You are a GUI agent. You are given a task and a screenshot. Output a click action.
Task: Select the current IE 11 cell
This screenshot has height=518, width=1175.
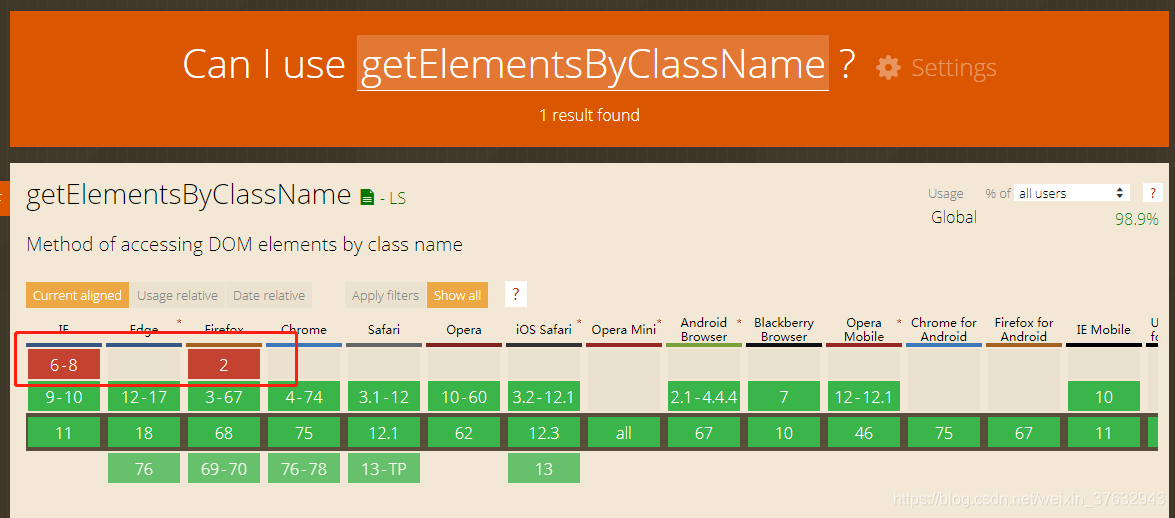click(x=64, y=433)
